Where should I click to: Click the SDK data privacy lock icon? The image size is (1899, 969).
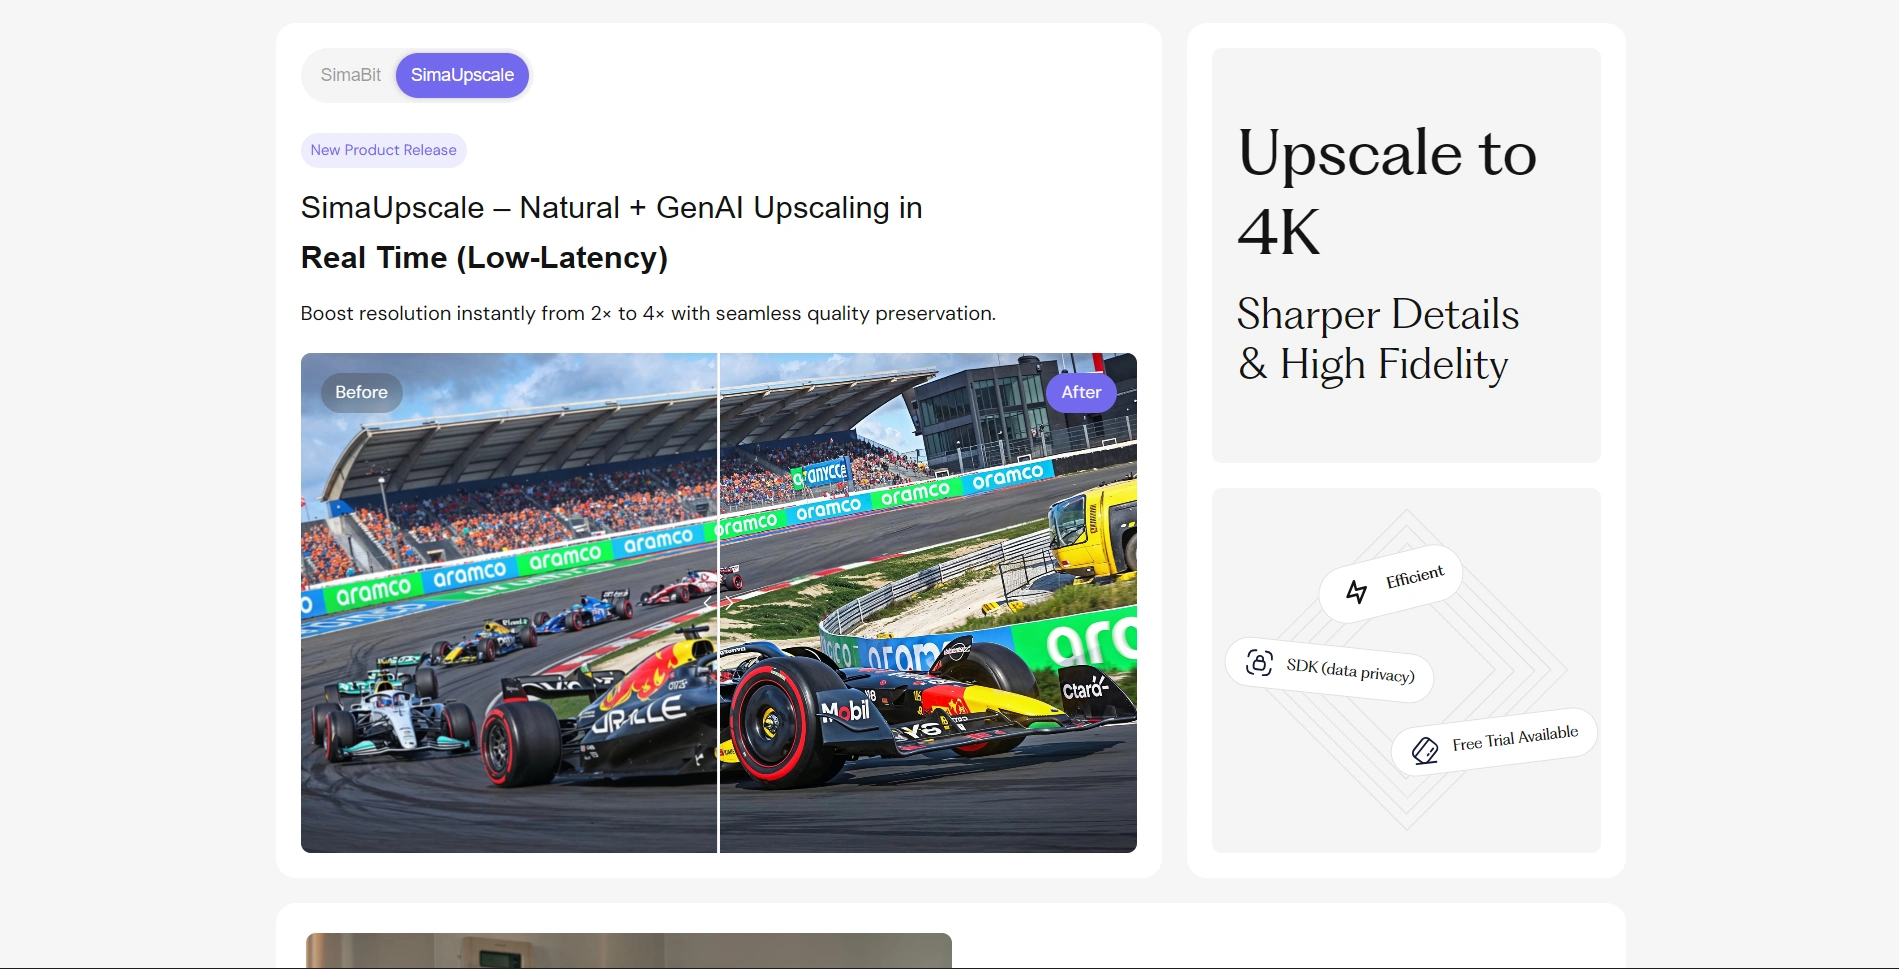click(x=1259, y=662)
